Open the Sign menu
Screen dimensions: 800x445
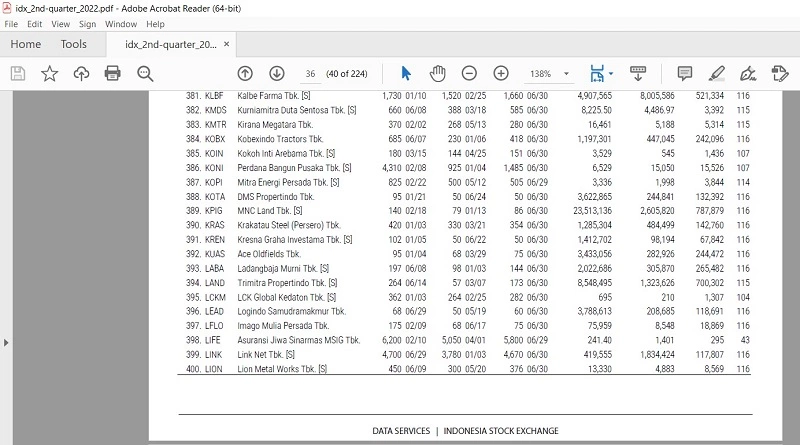87,24
